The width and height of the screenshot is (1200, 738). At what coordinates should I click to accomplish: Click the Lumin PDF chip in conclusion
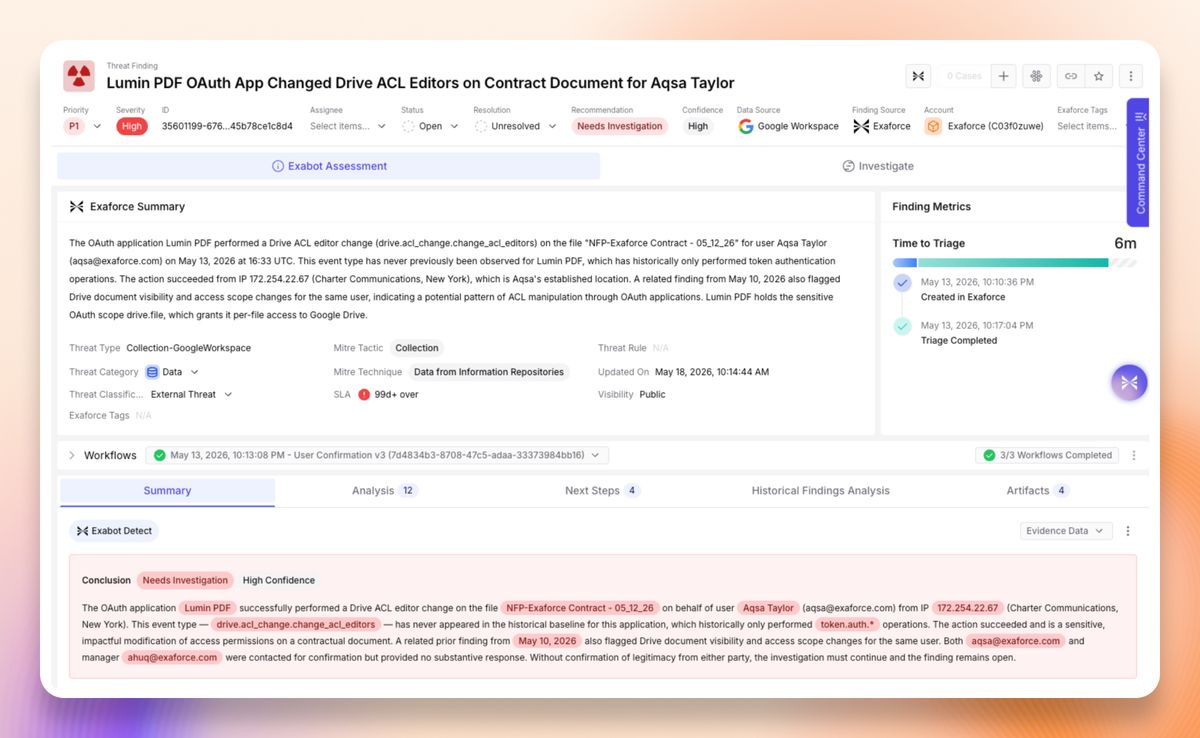[208, 608]
